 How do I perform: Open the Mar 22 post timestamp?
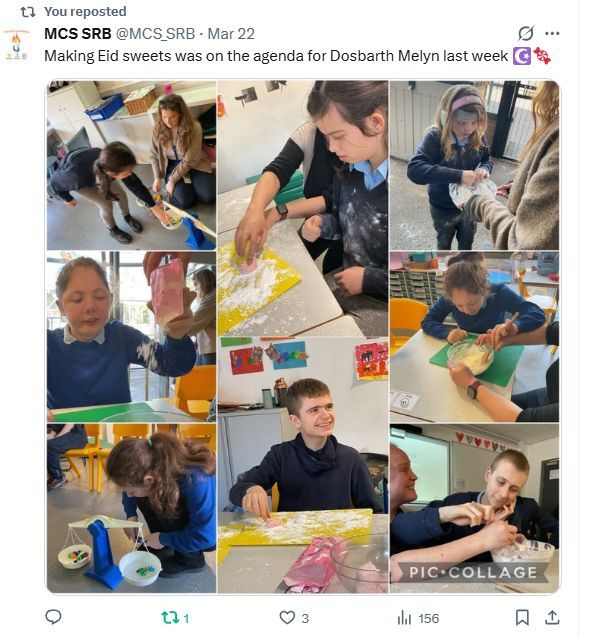(x=231, y=34)
